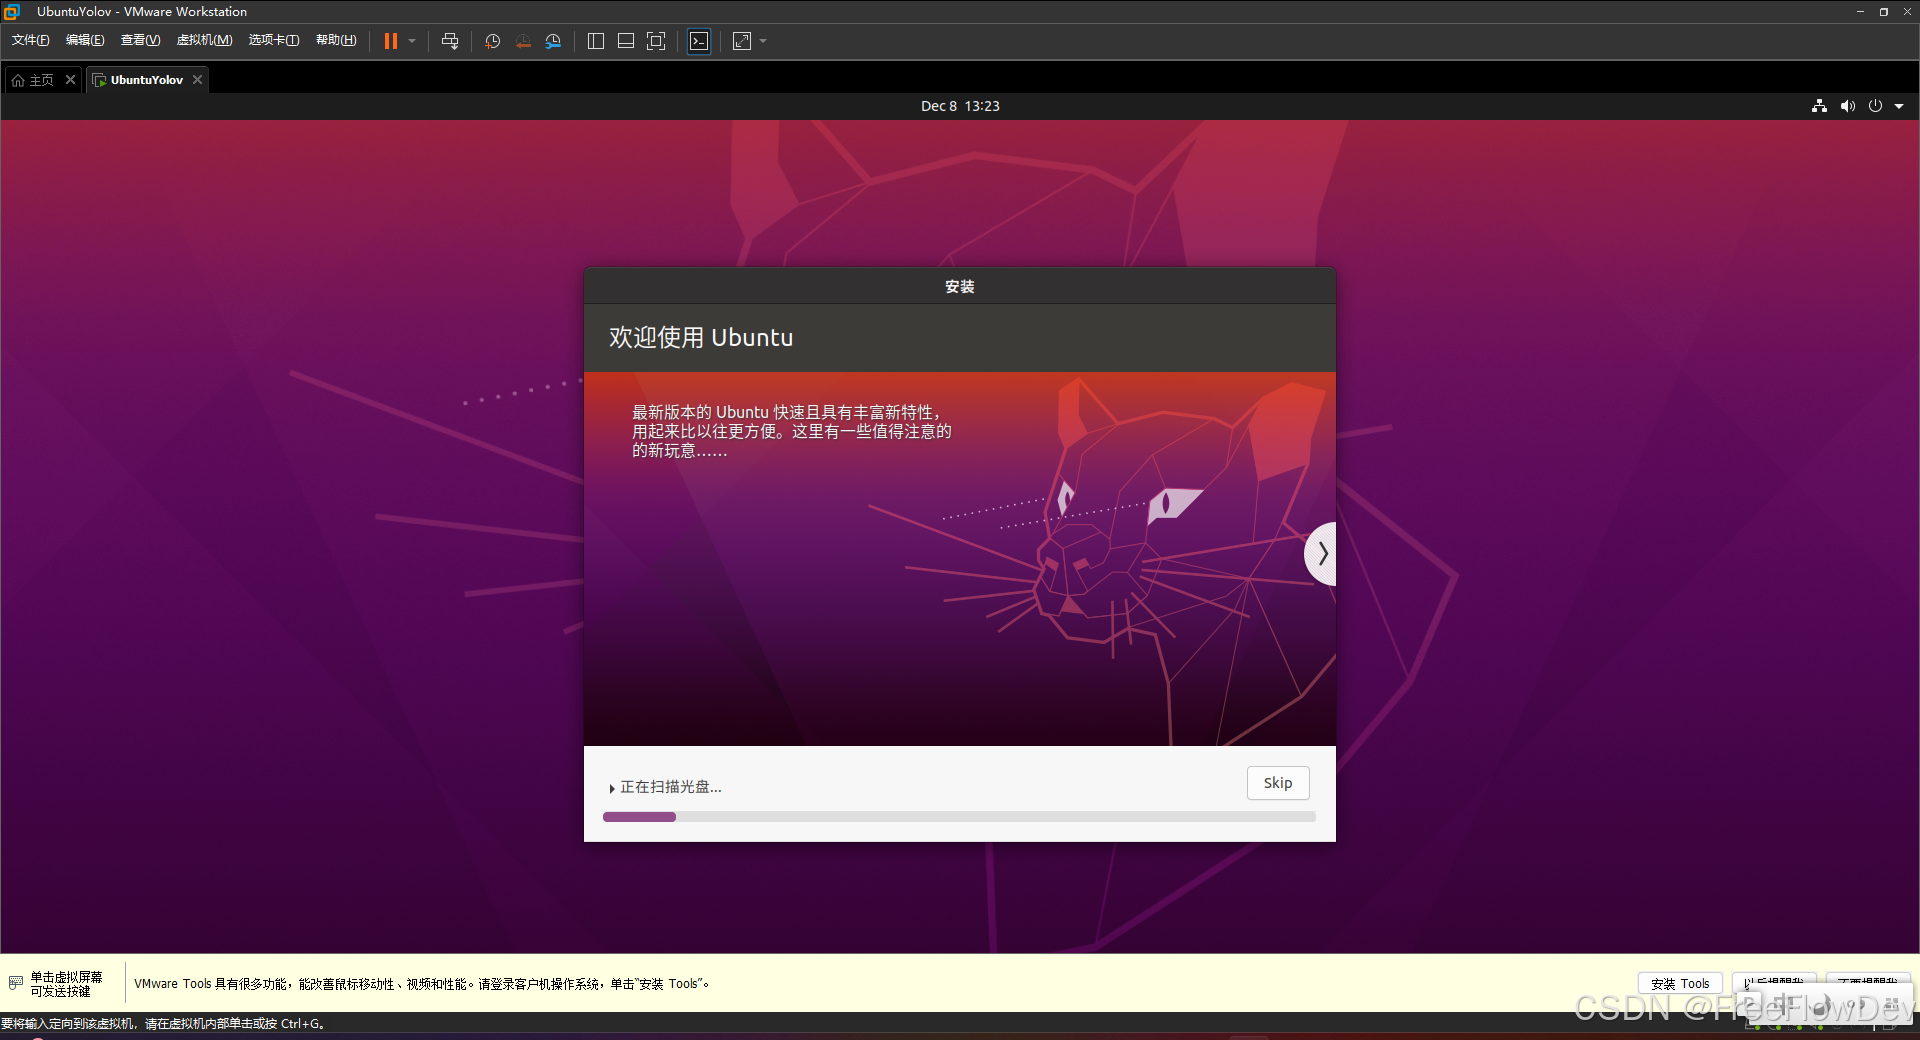
Task: Toggle the console view terminal icon
Action: pyautogui.click(x=699, y=41)
